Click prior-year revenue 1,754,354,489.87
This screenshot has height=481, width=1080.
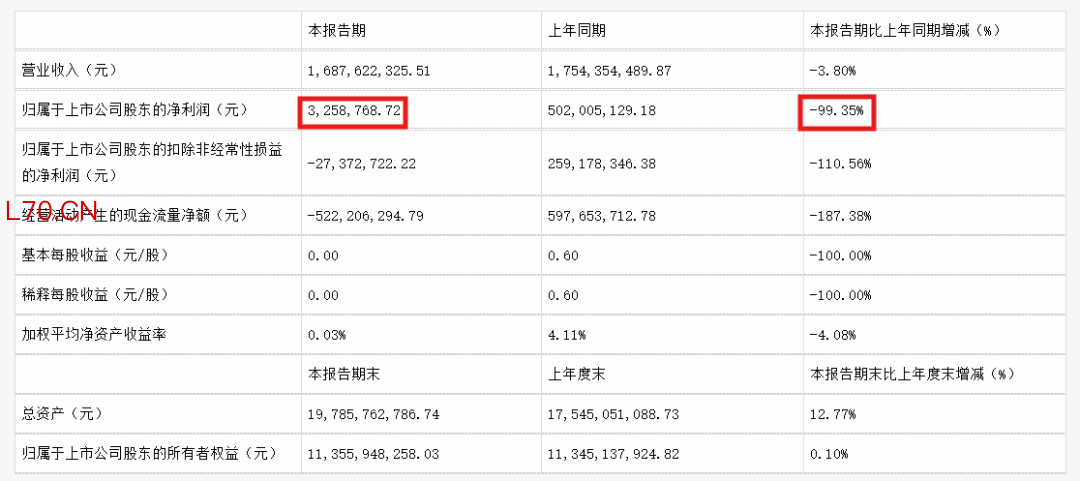pos(610,70)
